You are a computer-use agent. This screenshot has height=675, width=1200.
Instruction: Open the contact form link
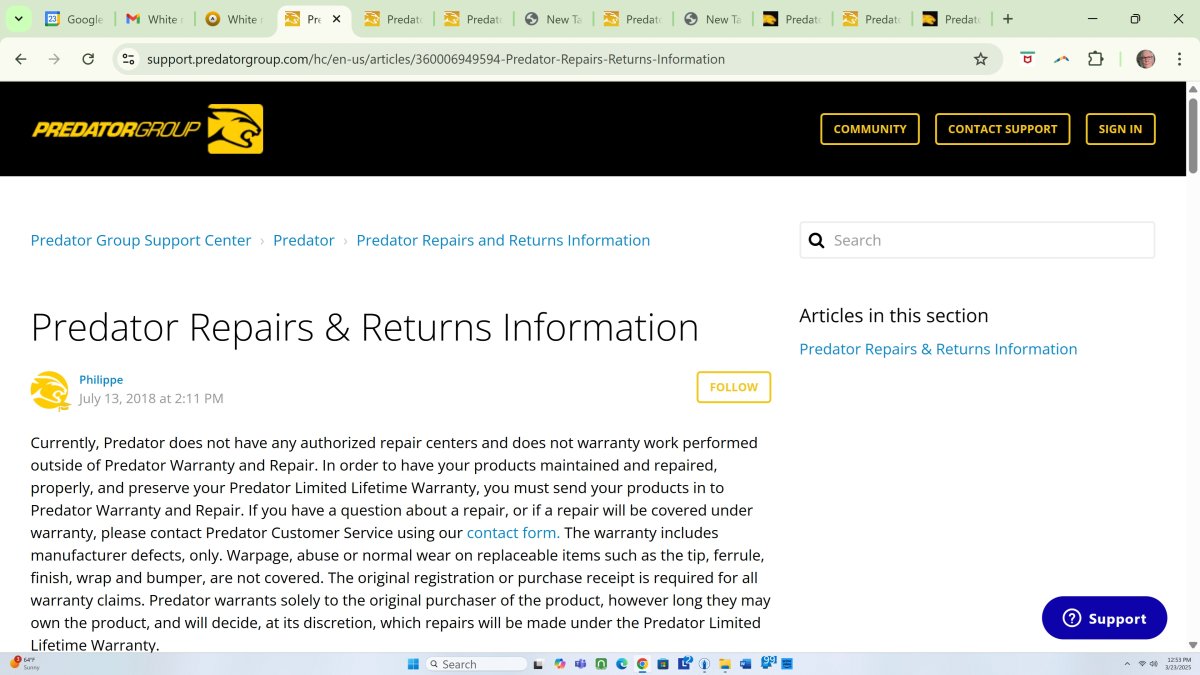pos(512,533)
